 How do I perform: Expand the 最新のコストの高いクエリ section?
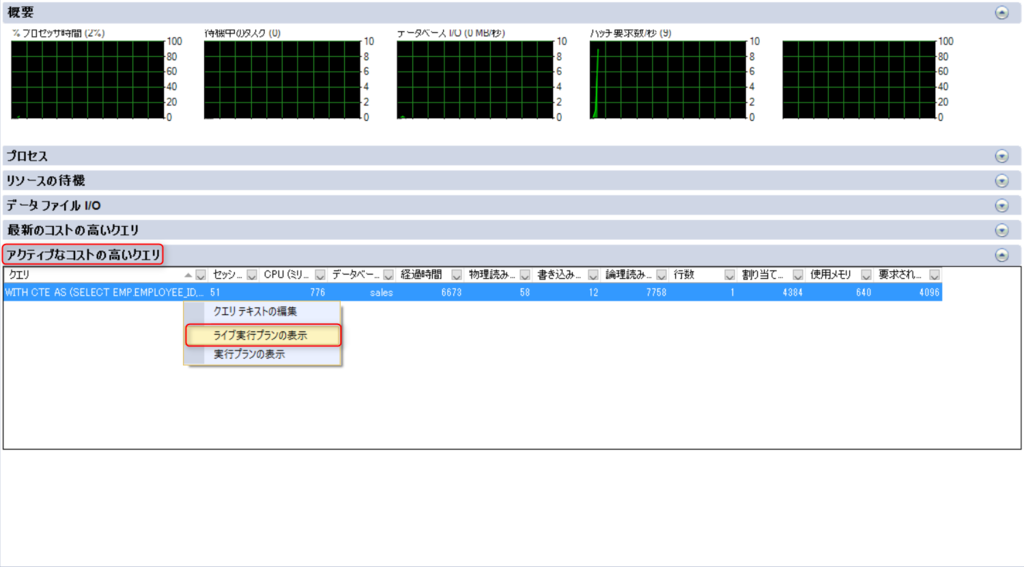[x=1001, y=231]
